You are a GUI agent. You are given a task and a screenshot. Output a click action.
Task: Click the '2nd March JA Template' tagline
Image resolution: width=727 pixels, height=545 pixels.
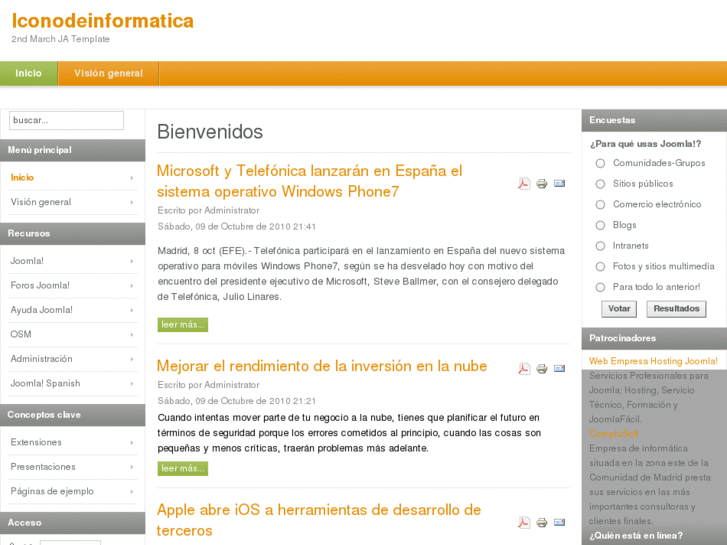60,39
